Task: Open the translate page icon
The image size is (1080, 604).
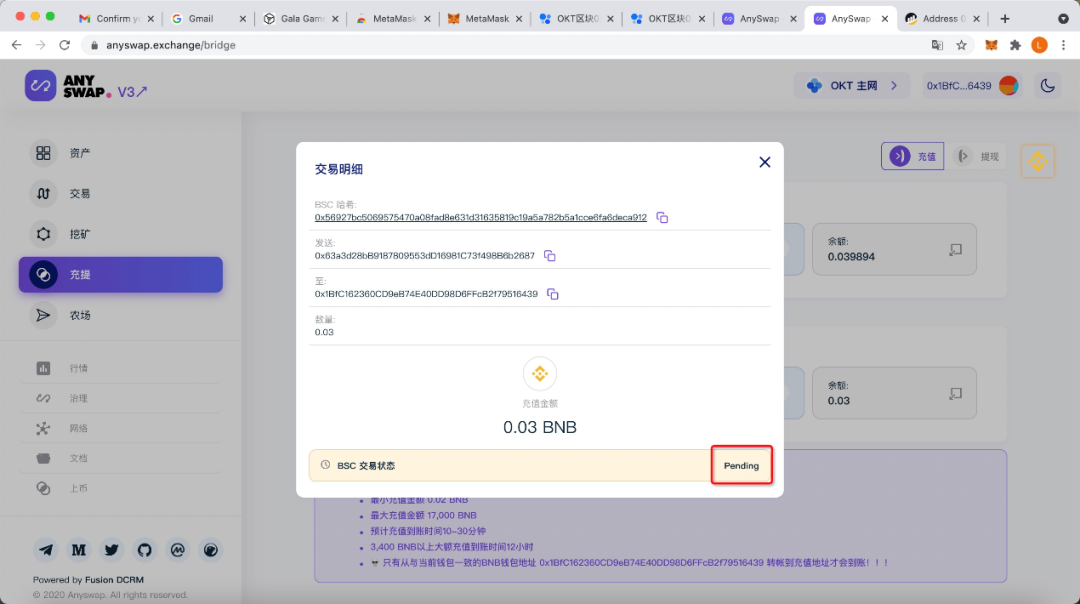Action: point(937,45)
